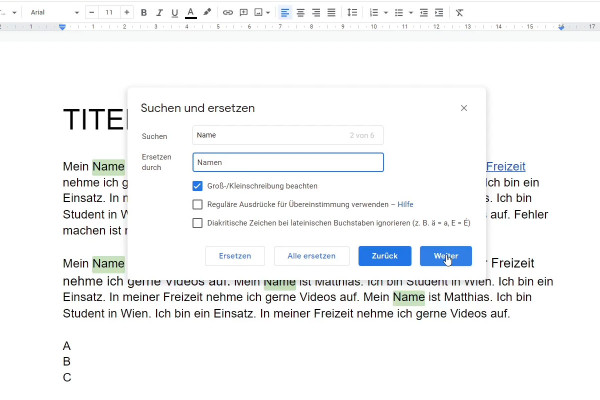This screenshot has width=600, height=400.
Task: Open the text color picker
Action: 191,13
